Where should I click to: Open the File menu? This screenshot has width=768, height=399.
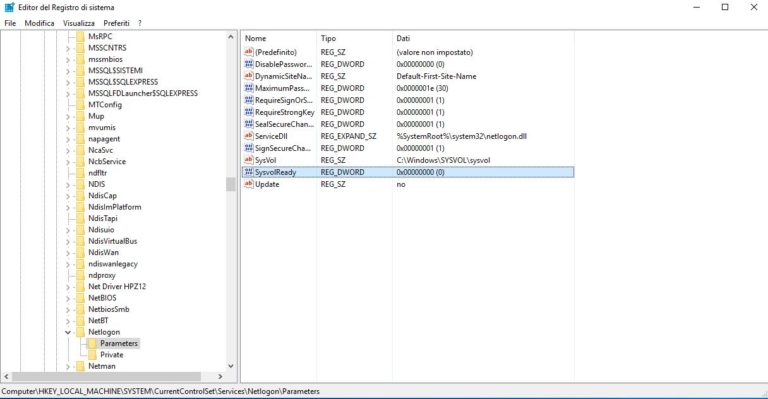coord(10,23)
